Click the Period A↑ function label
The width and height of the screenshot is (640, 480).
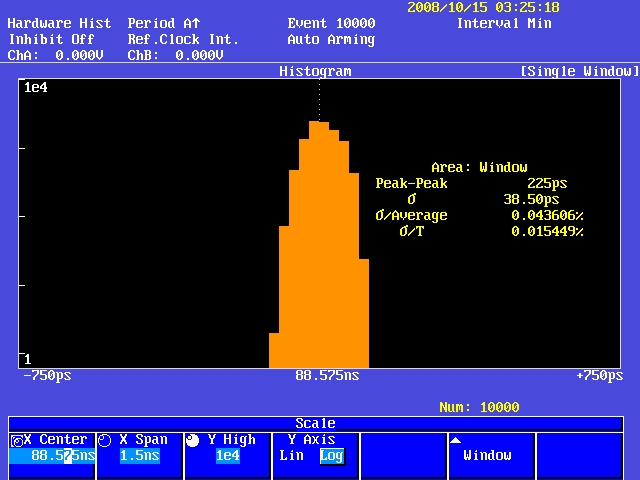(x=164, y=23)
